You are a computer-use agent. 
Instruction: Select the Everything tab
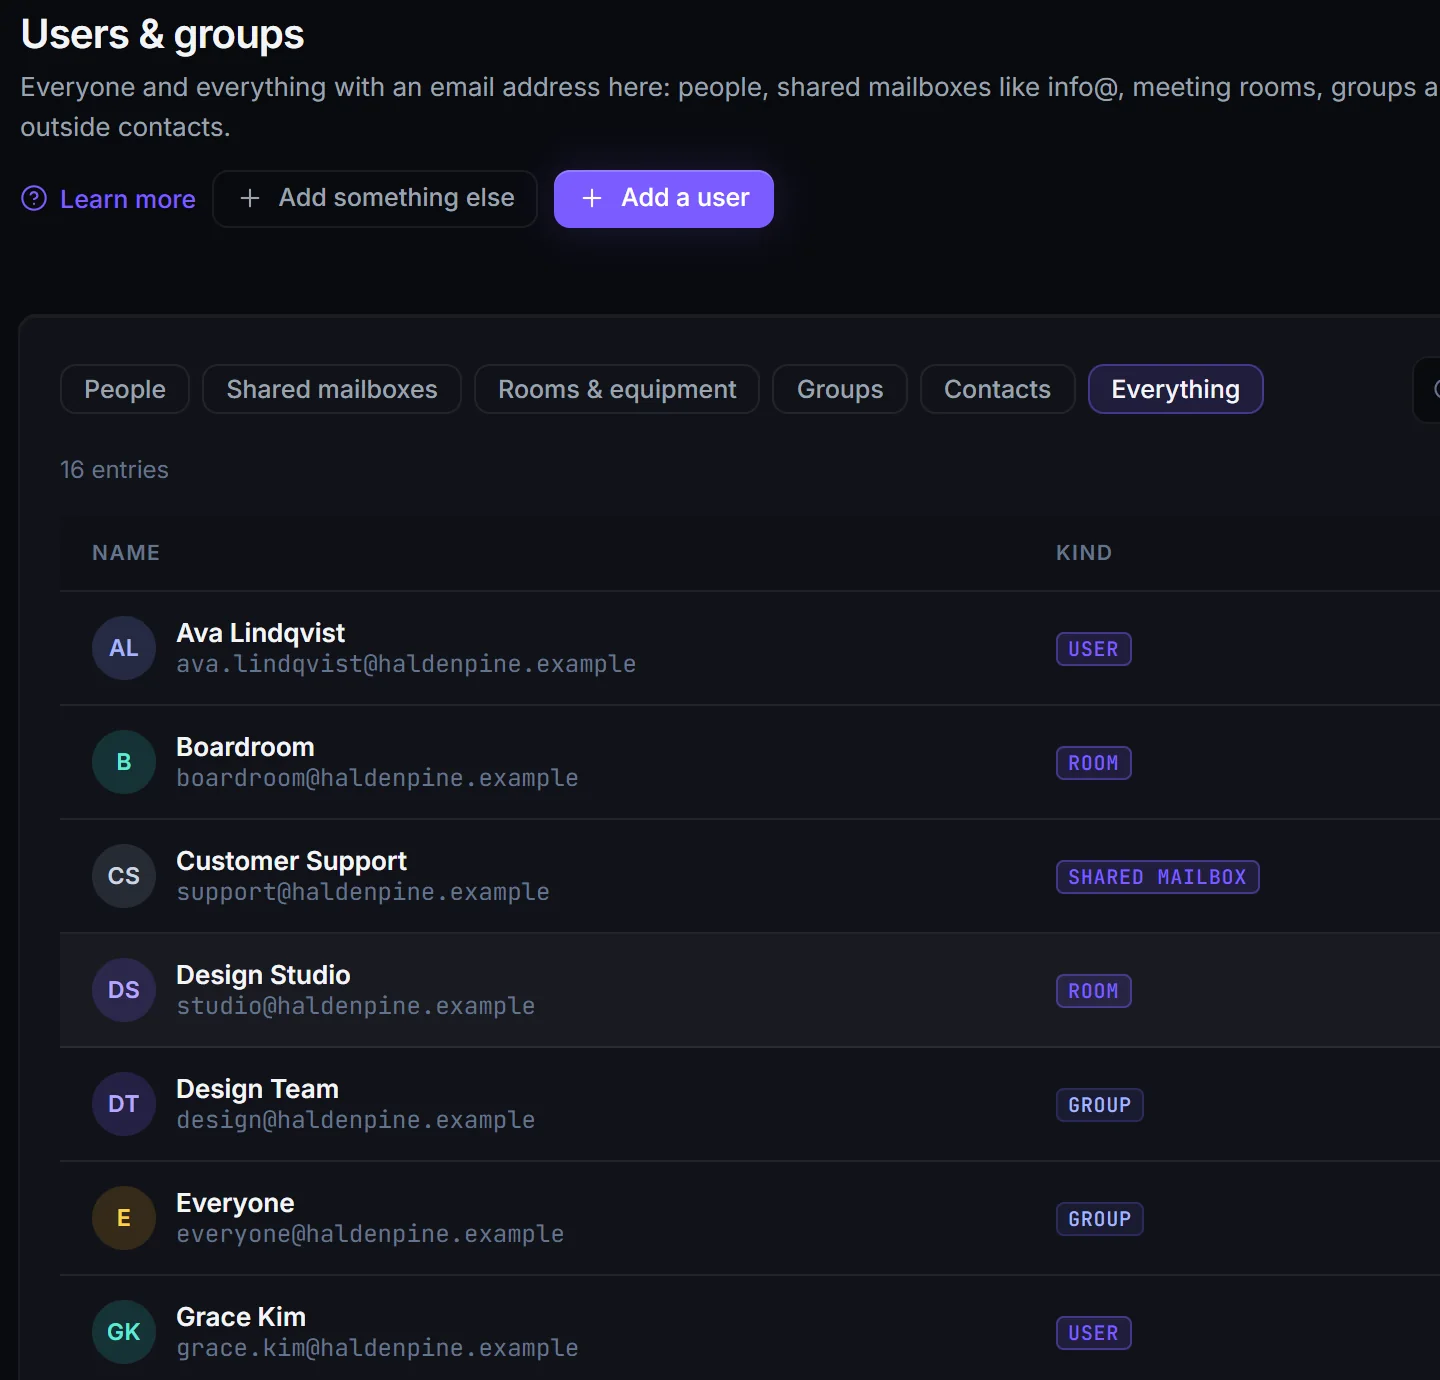(1175, 389)
